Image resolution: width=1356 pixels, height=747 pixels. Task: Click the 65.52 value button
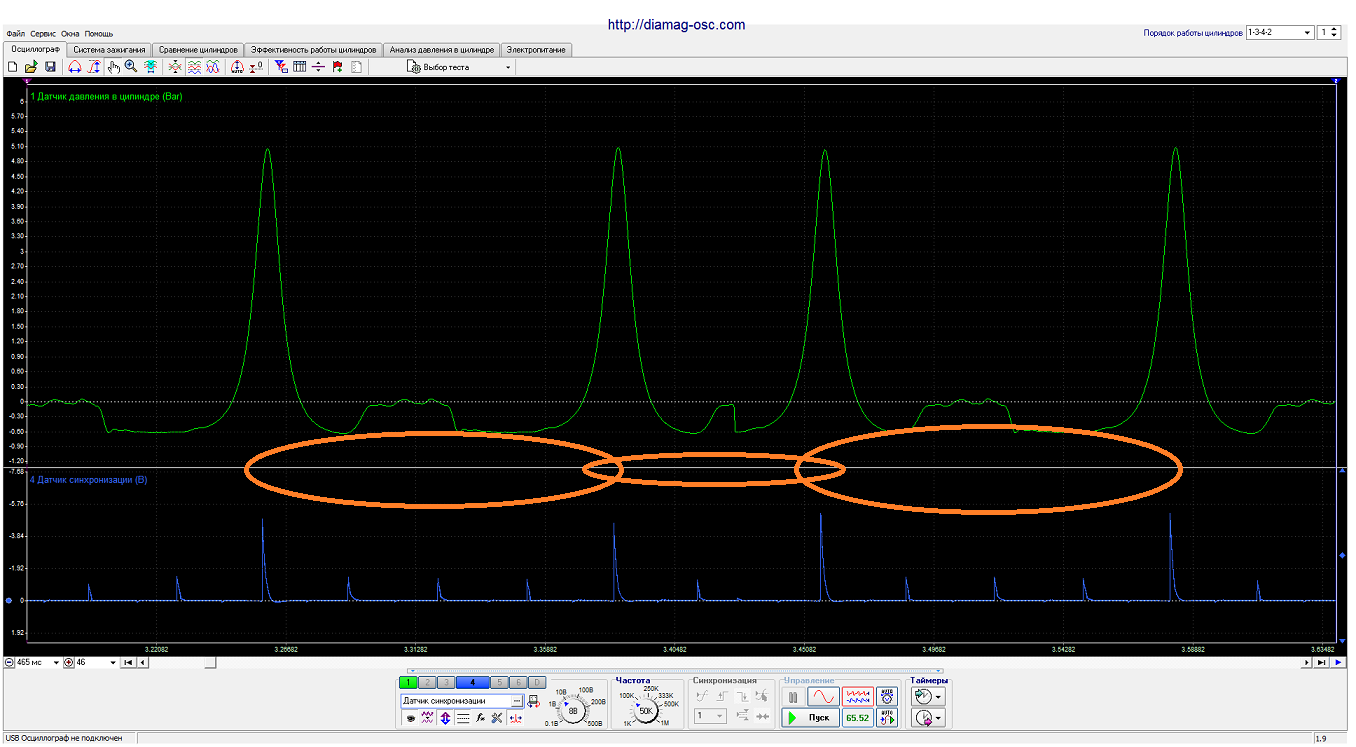pos(857,718)
